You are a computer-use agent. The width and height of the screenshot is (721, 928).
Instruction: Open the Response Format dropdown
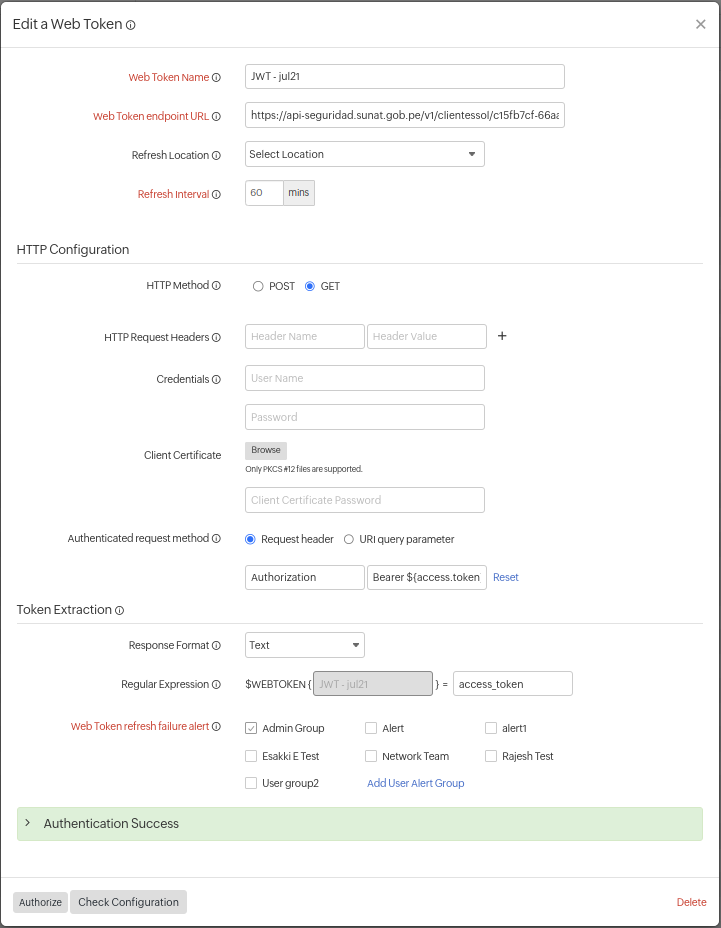[x=304, y=645]
